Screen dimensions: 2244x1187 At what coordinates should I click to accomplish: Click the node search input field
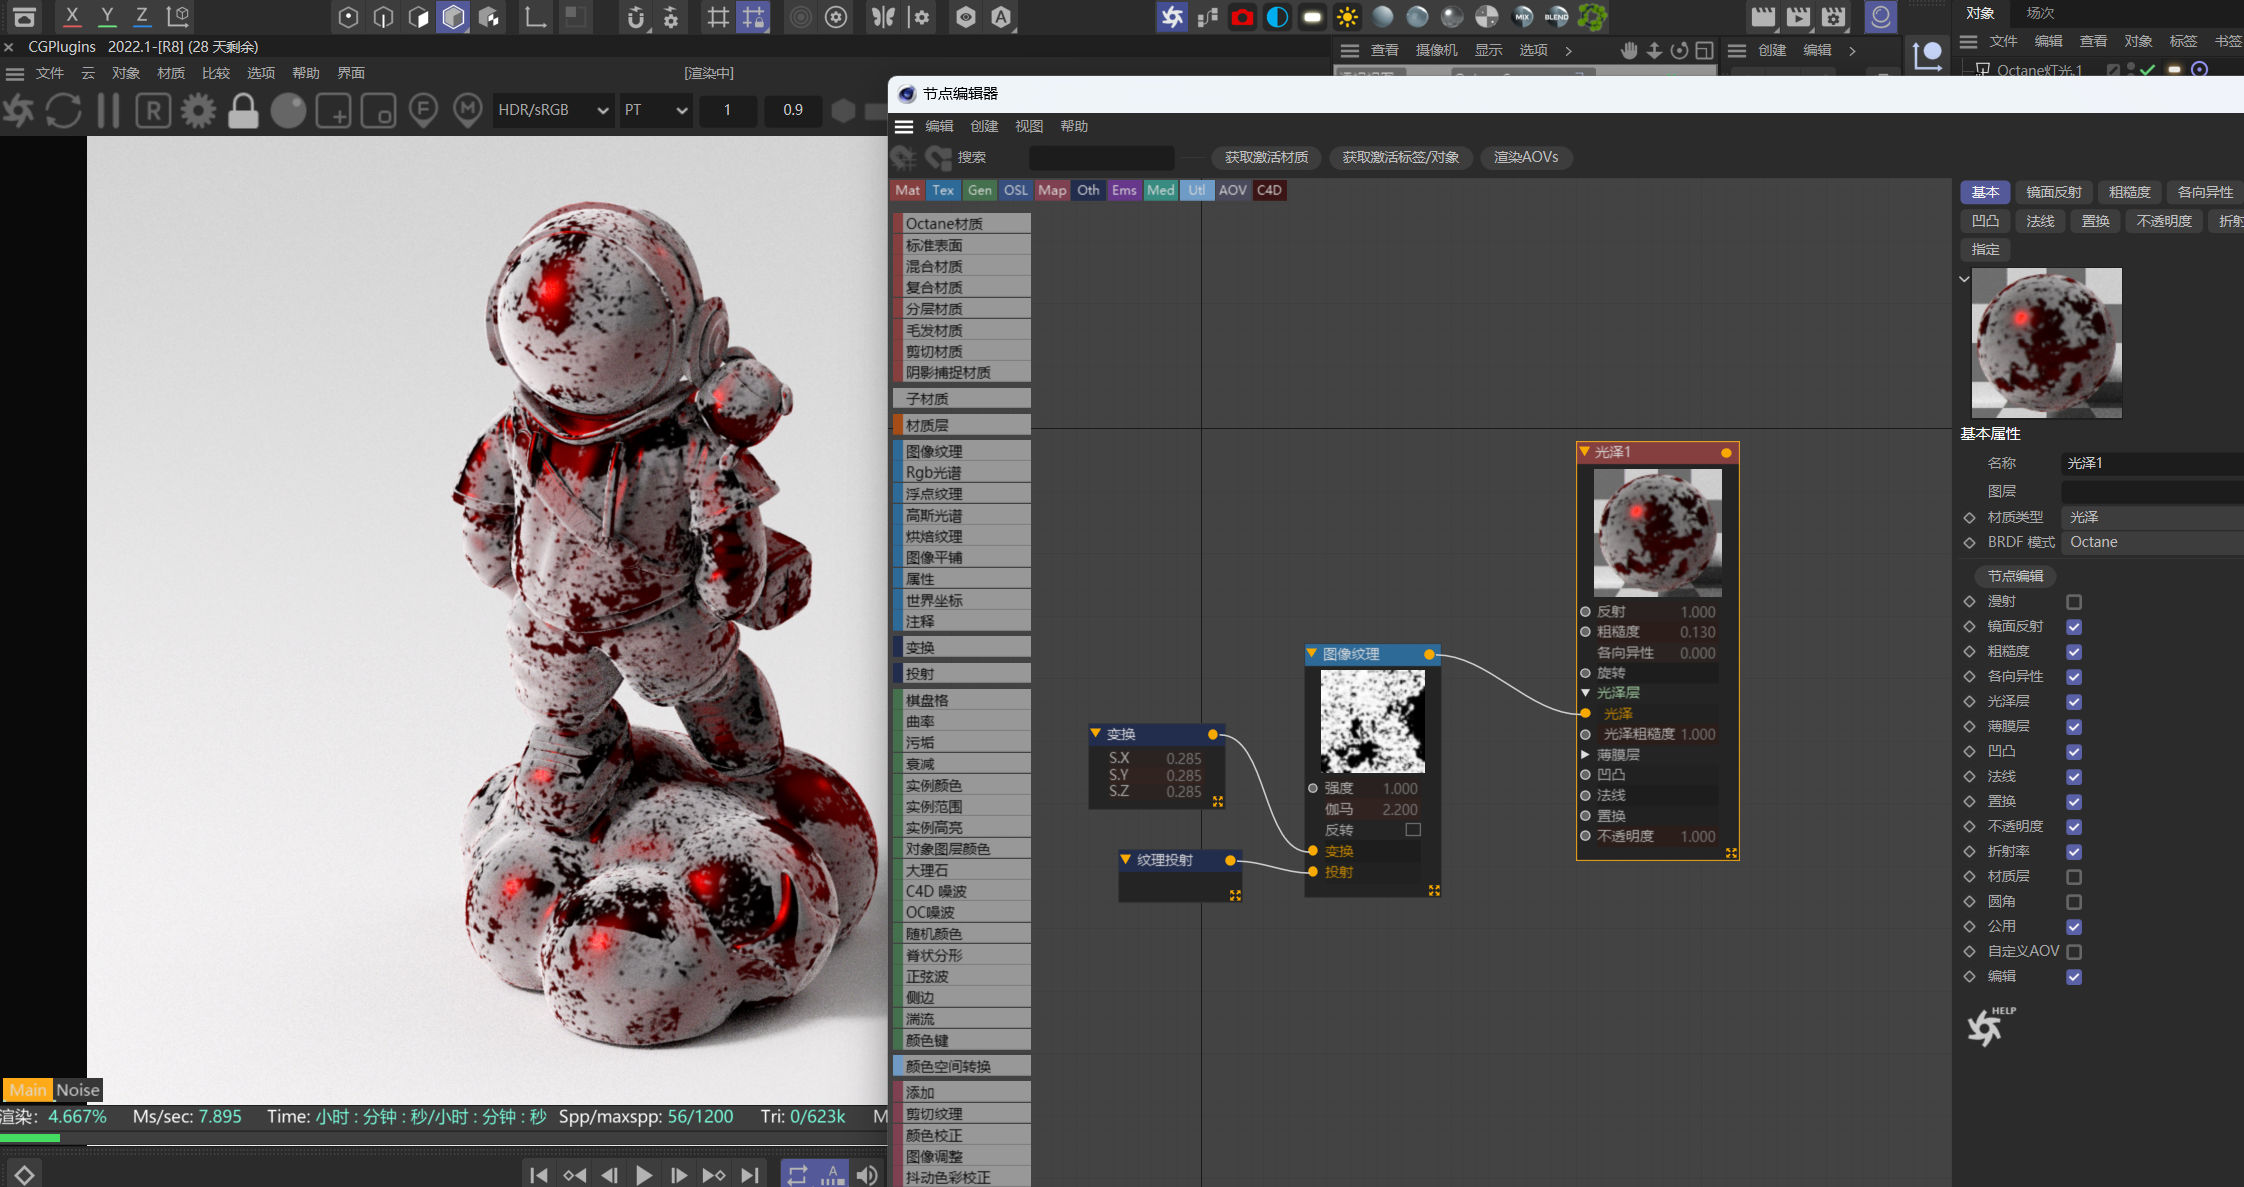click(1101, 157)
